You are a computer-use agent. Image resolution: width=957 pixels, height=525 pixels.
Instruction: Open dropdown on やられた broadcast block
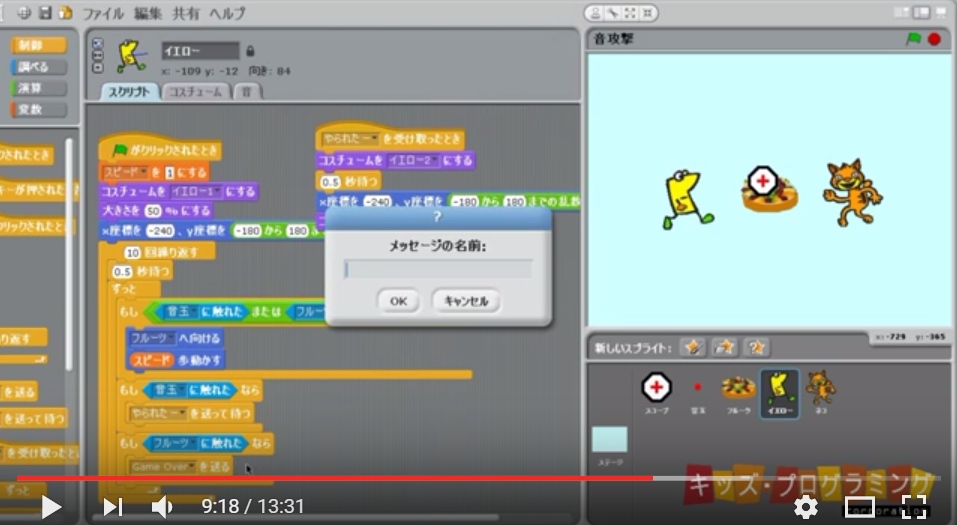(177, 413)
